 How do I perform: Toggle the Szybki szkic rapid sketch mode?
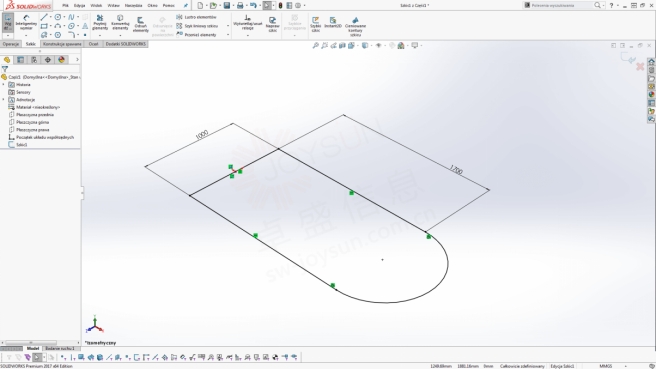pyautogui.click(x=316, y=24)
